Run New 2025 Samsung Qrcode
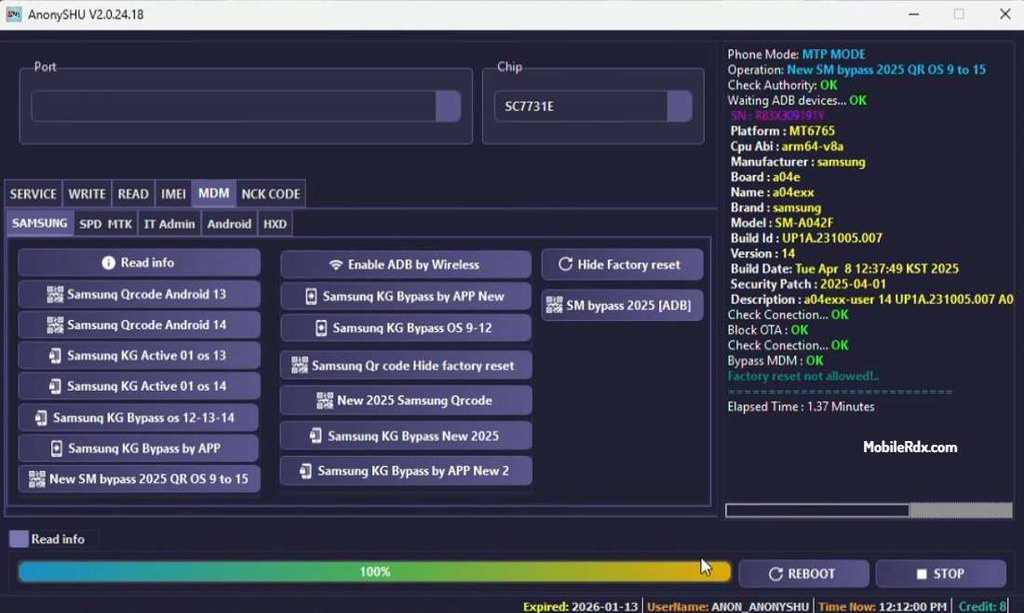Viewport: 1024px width, 613px height. 406,401
